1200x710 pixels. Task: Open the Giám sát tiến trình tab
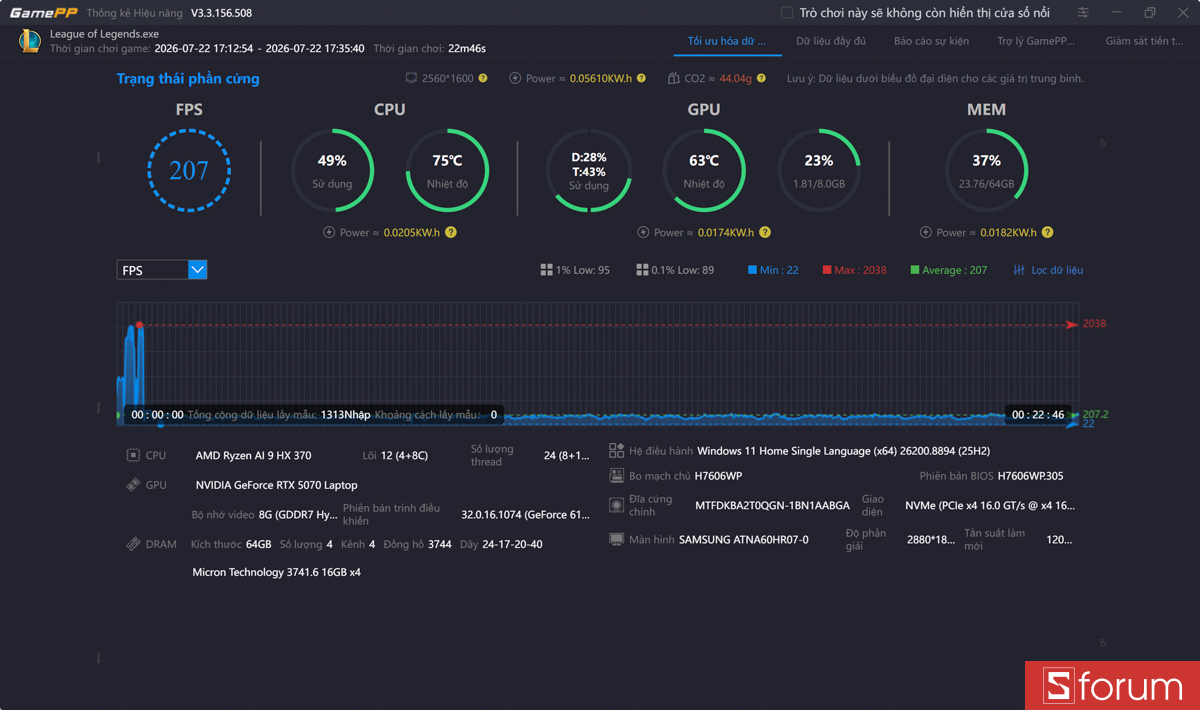1144,42
